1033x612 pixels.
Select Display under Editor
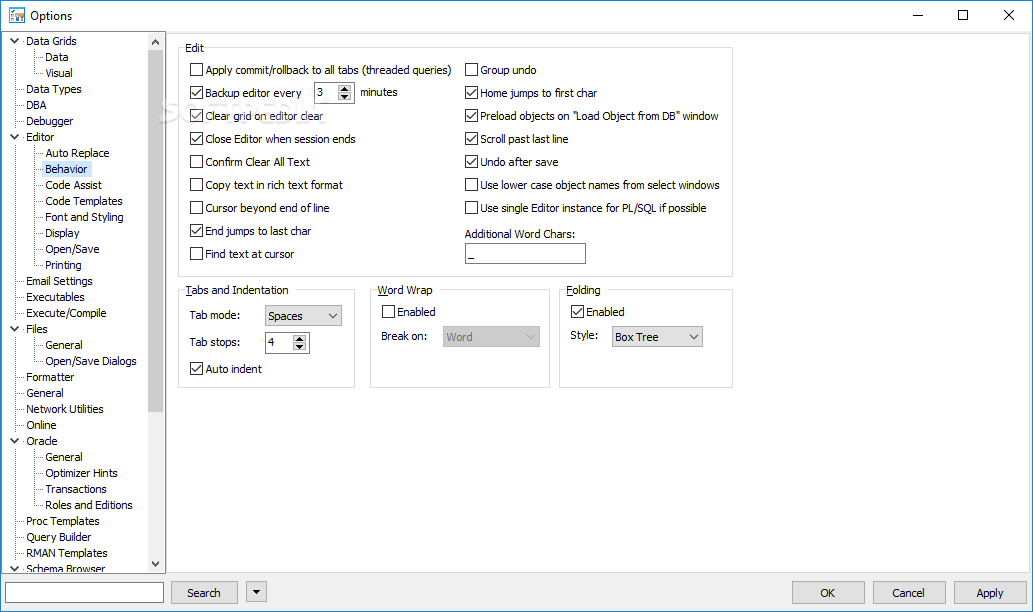click(x=62, y=233)
